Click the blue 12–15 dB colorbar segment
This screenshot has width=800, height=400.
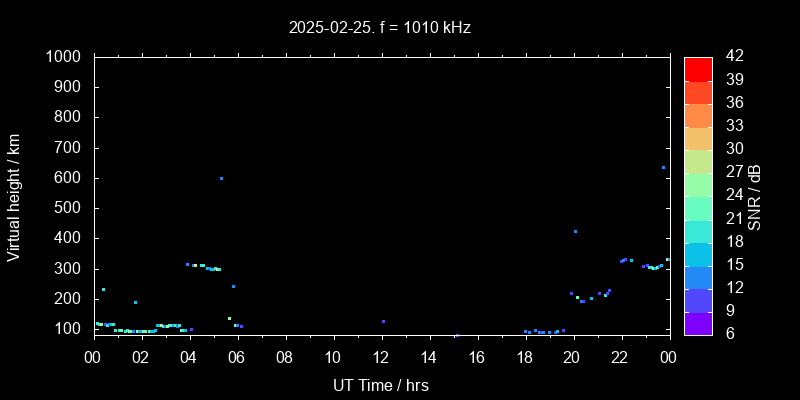698,277
